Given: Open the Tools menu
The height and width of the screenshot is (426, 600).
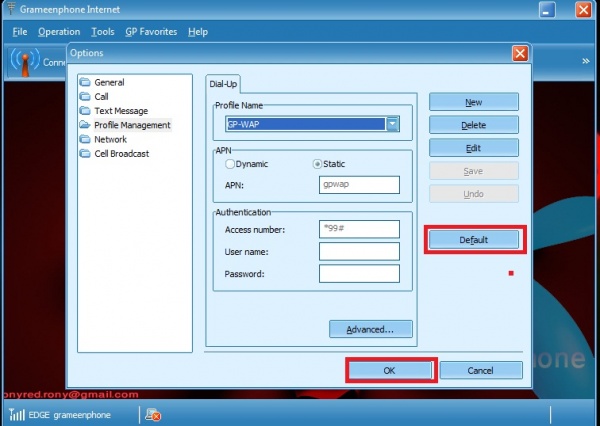Looking at the screenshot, I should coord(103,32).
